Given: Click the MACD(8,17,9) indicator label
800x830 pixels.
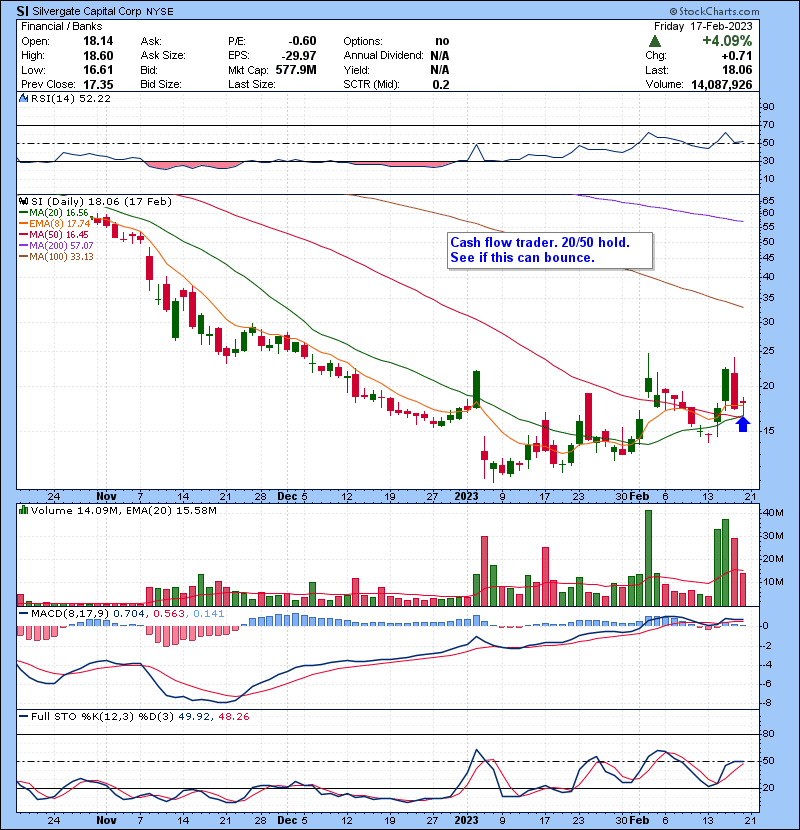Looking at the screenshot, I should [71, 614].
